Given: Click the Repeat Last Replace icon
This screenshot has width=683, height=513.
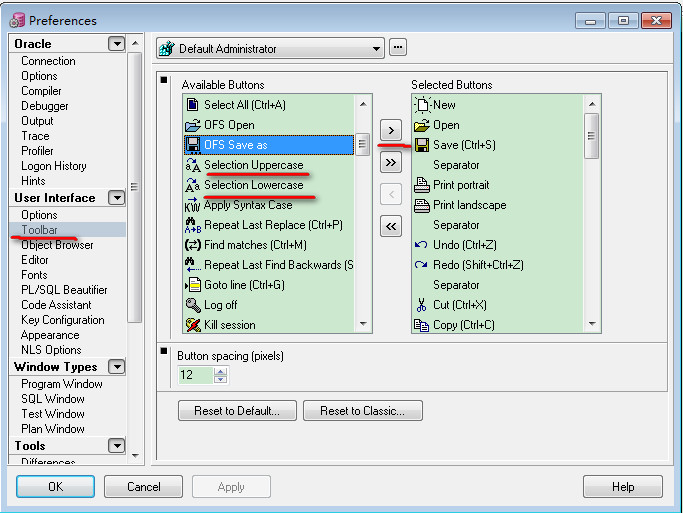Looking at the screenshot, I should pyautogui.click(x=193, y=225).
